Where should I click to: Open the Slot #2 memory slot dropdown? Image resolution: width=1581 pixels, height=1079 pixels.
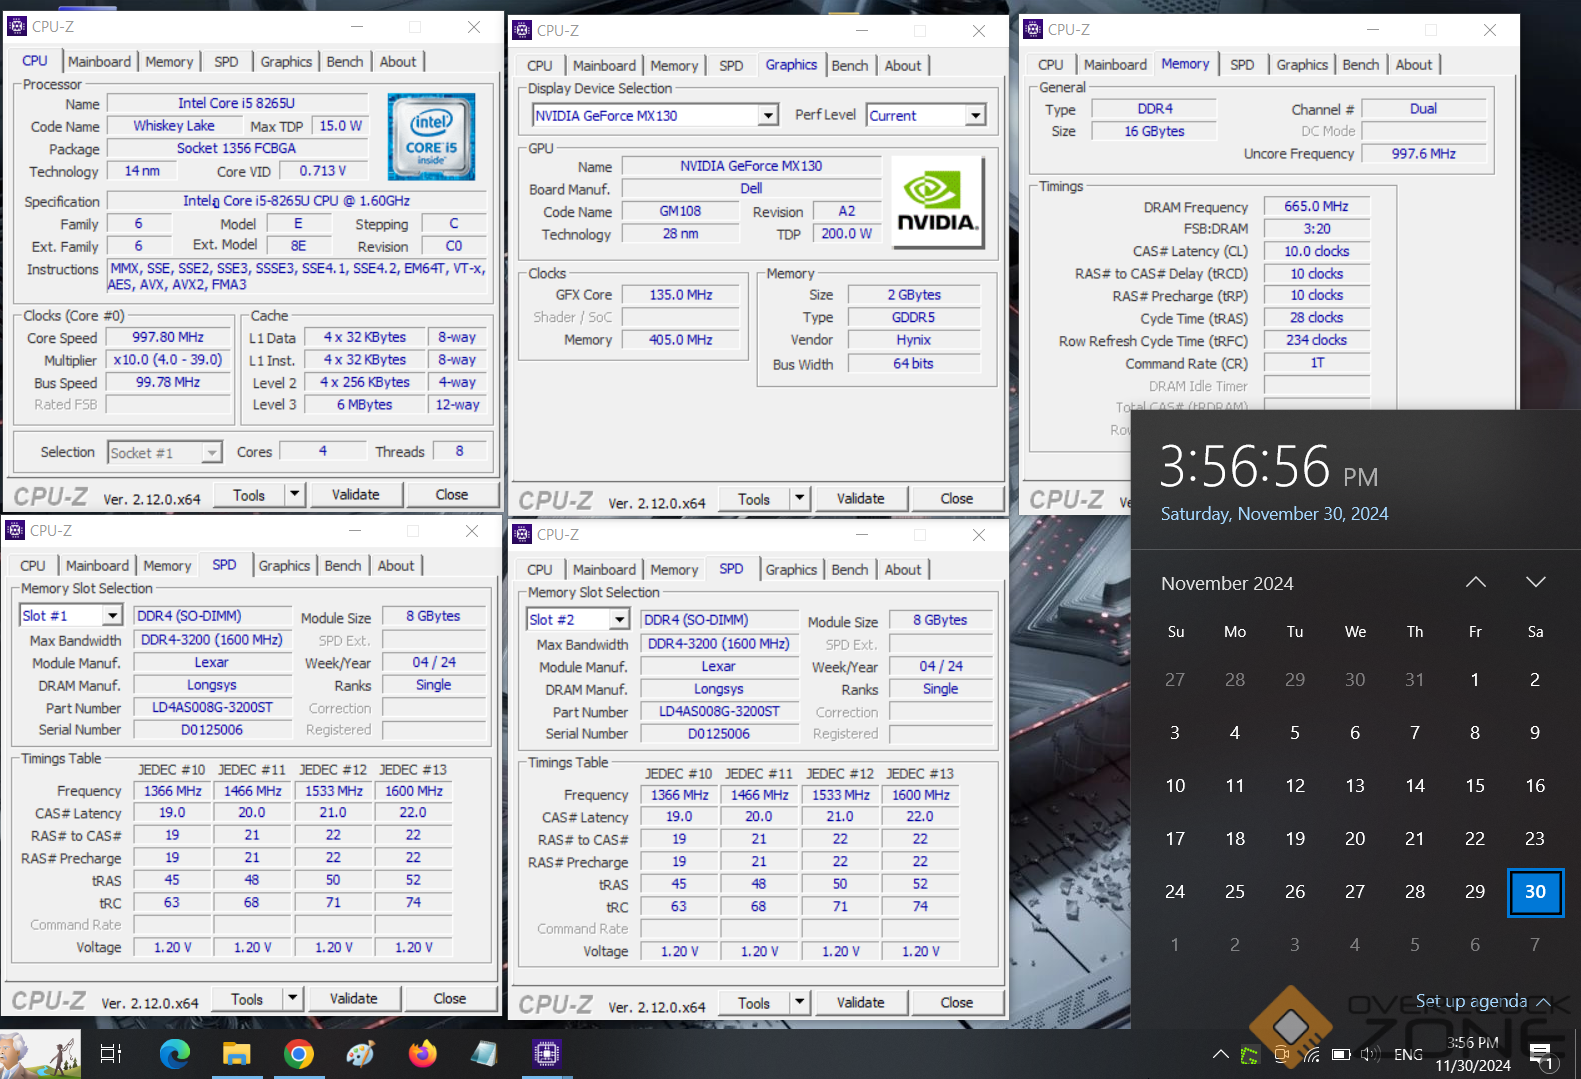(x=619, y=620)
